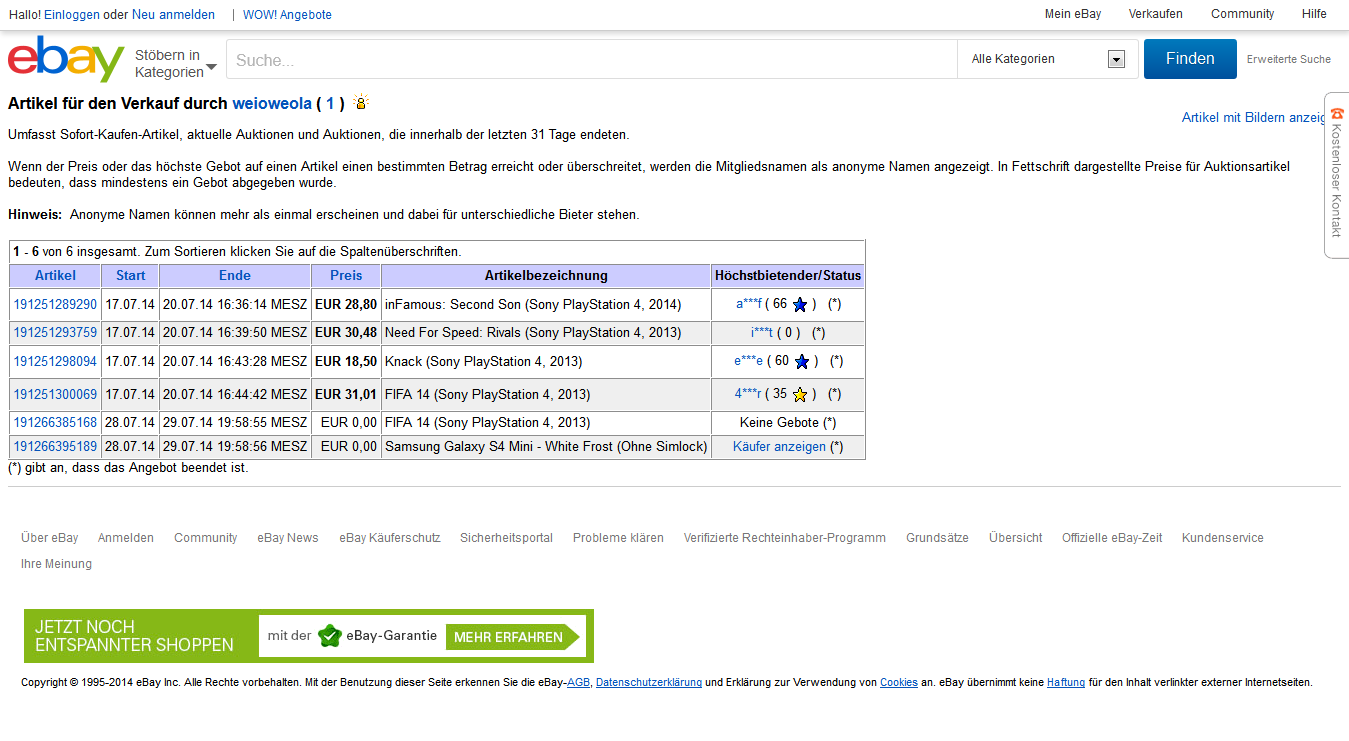Open item number 191251289290

point(55,304)
